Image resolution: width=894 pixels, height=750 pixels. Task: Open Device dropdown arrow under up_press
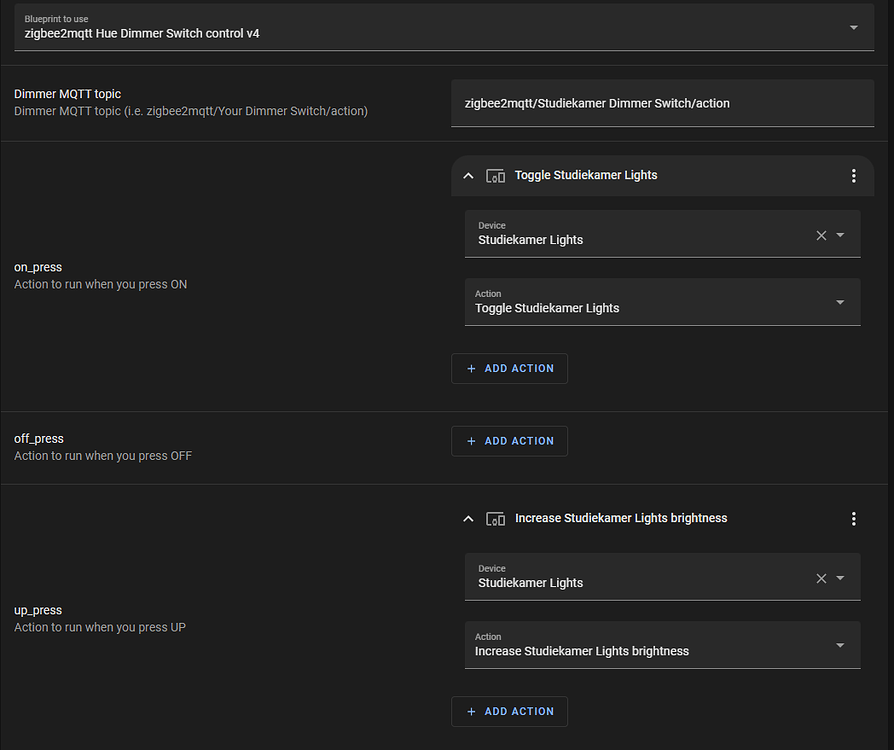click(841, 578)
